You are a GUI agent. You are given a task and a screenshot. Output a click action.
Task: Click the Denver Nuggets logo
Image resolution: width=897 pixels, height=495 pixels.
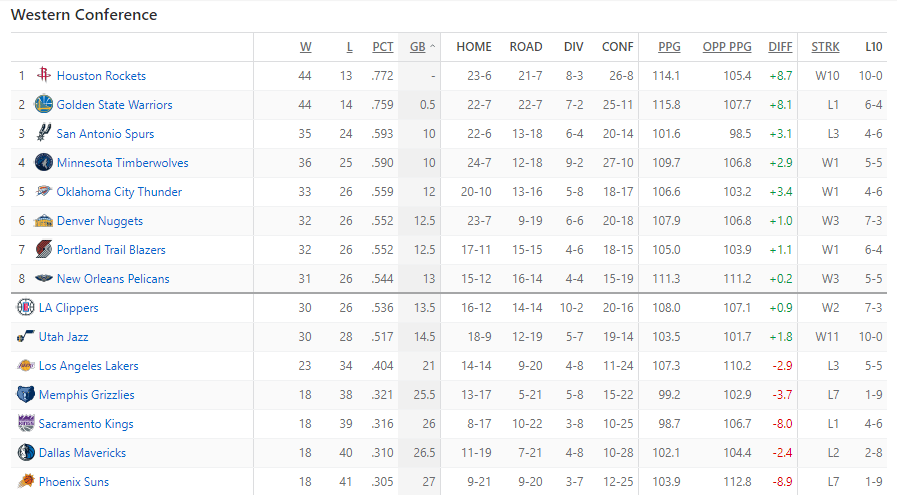(43, 221)
